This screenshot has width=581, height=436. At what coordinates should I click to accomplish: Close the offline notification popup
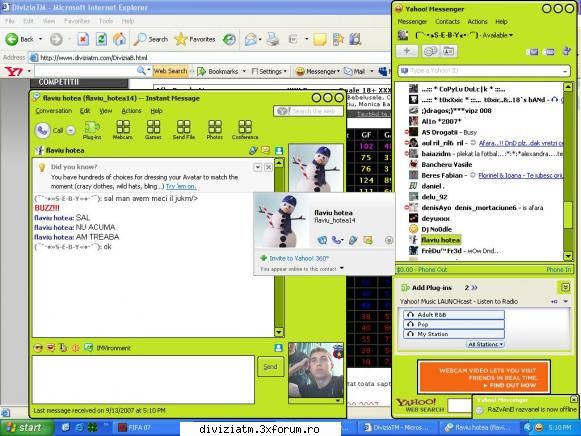(574, 399)
